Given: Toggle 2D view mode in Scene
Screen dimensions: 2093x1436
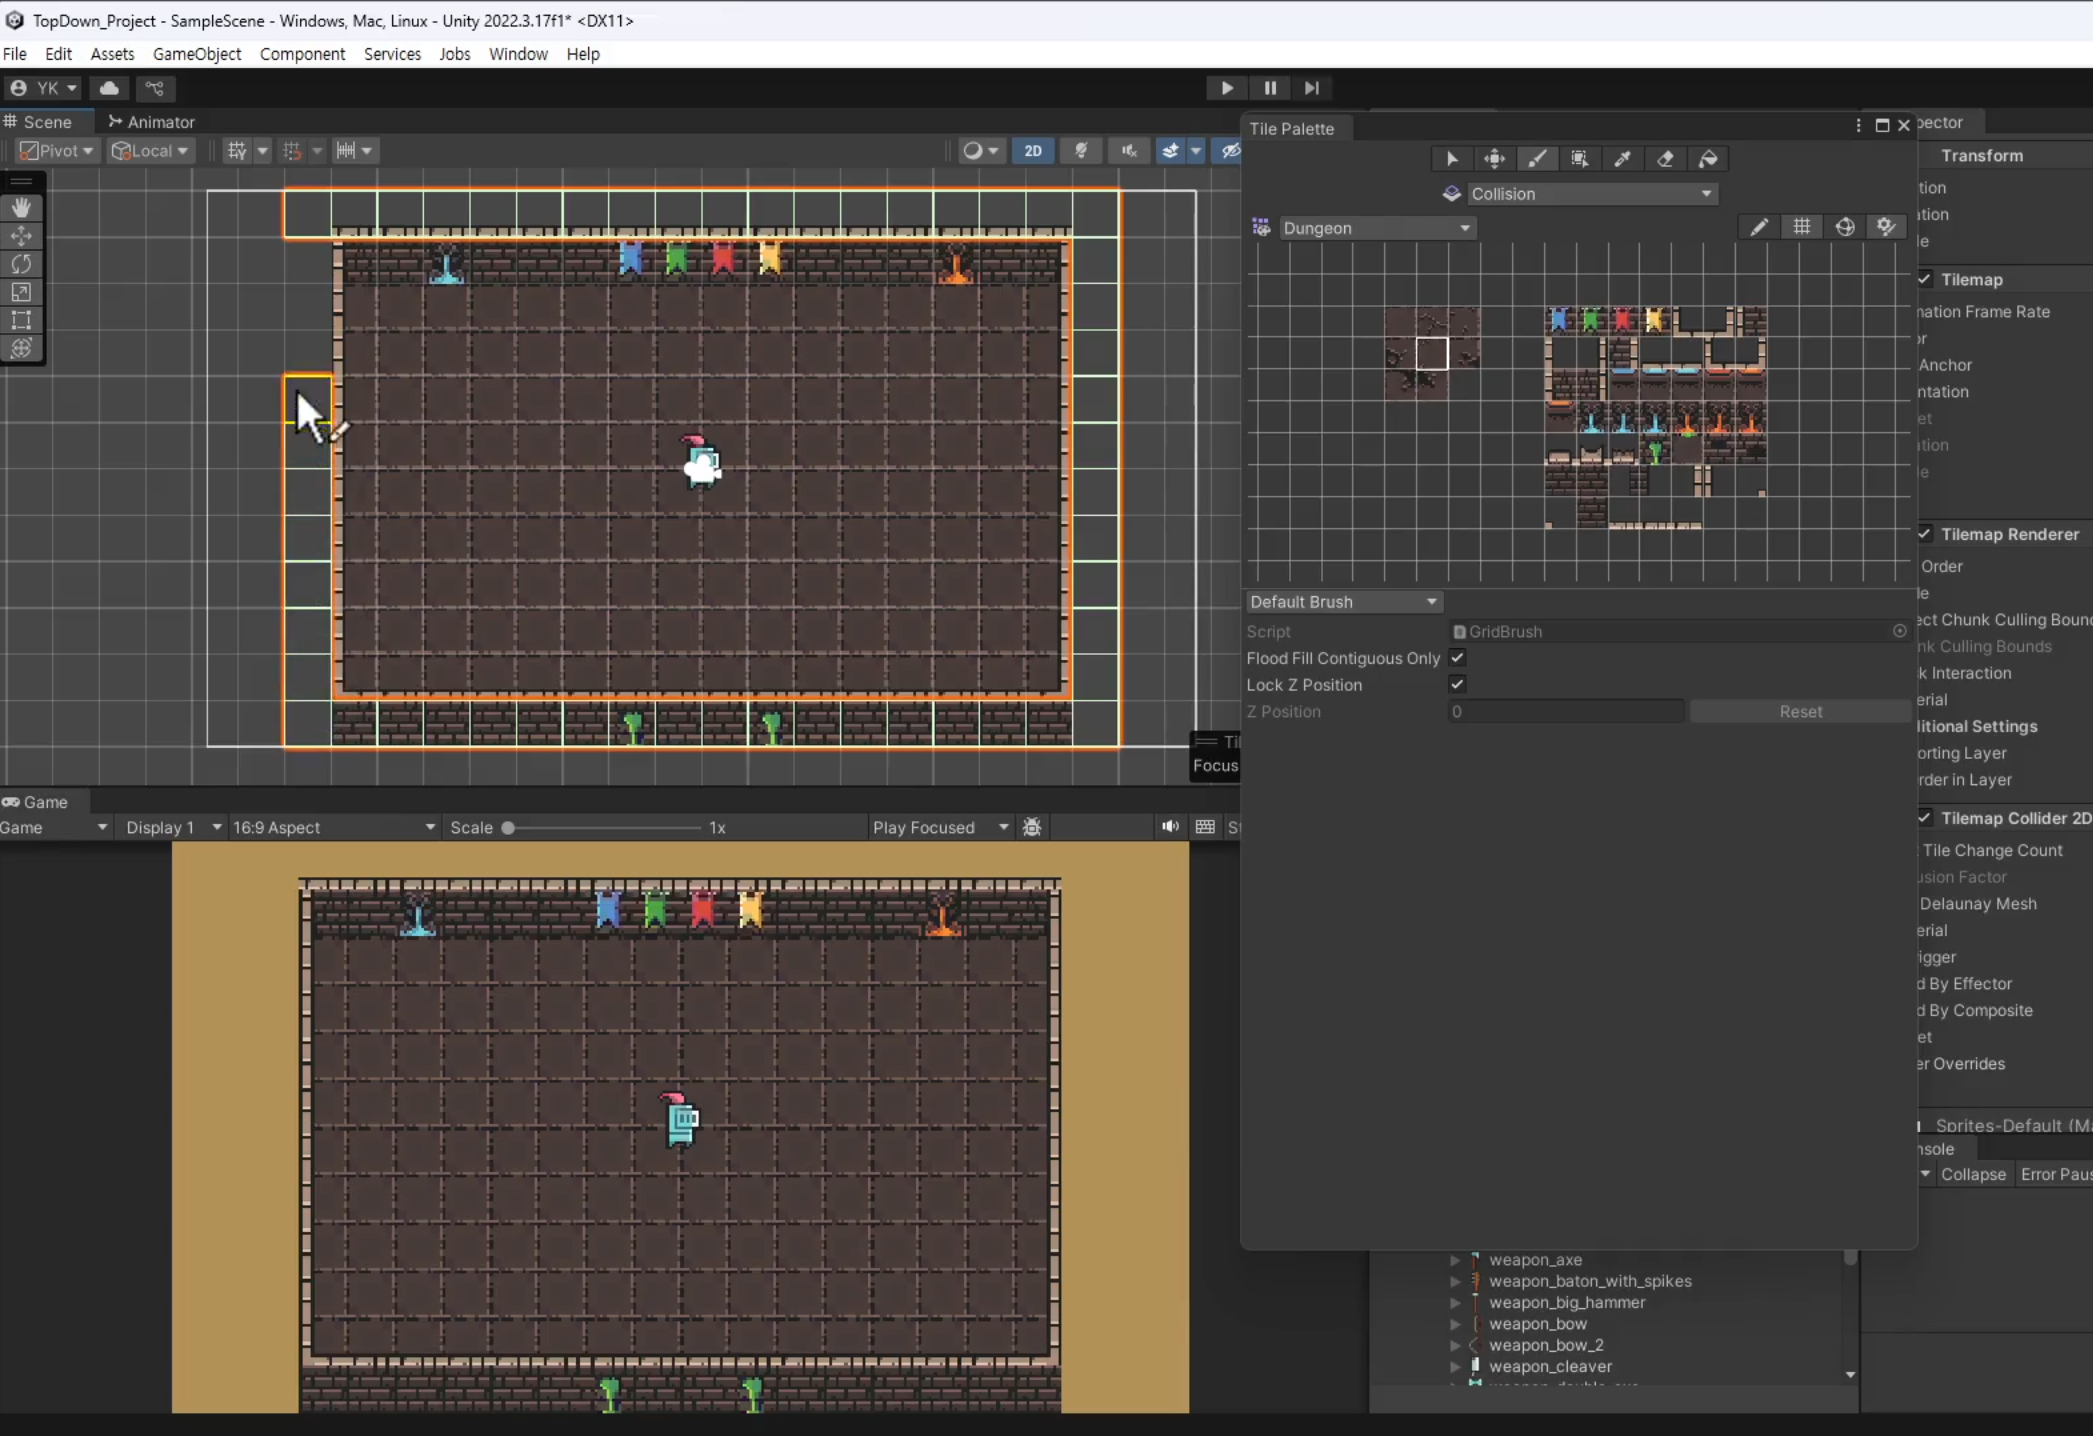Looking at the screenshot, I should 1033,150.
